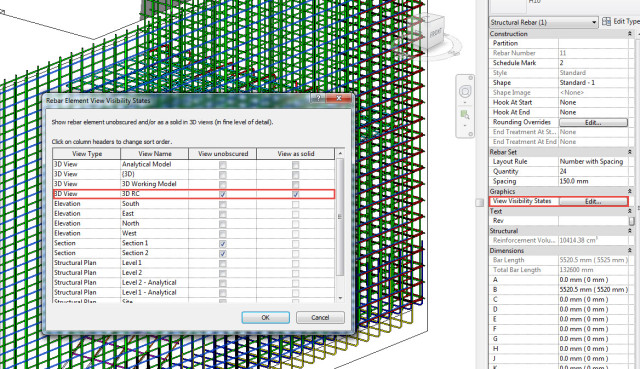Click the Reinforcement Volume value 10414.38 cm³
Screen dimensions: 640x369
[x=579, y=240]
